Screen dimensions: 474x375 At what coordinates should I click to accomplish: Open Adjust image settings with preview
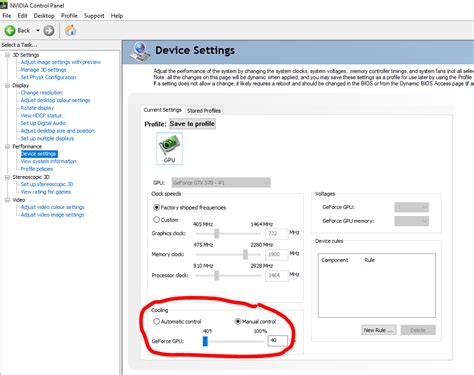(x=60, y=62)
